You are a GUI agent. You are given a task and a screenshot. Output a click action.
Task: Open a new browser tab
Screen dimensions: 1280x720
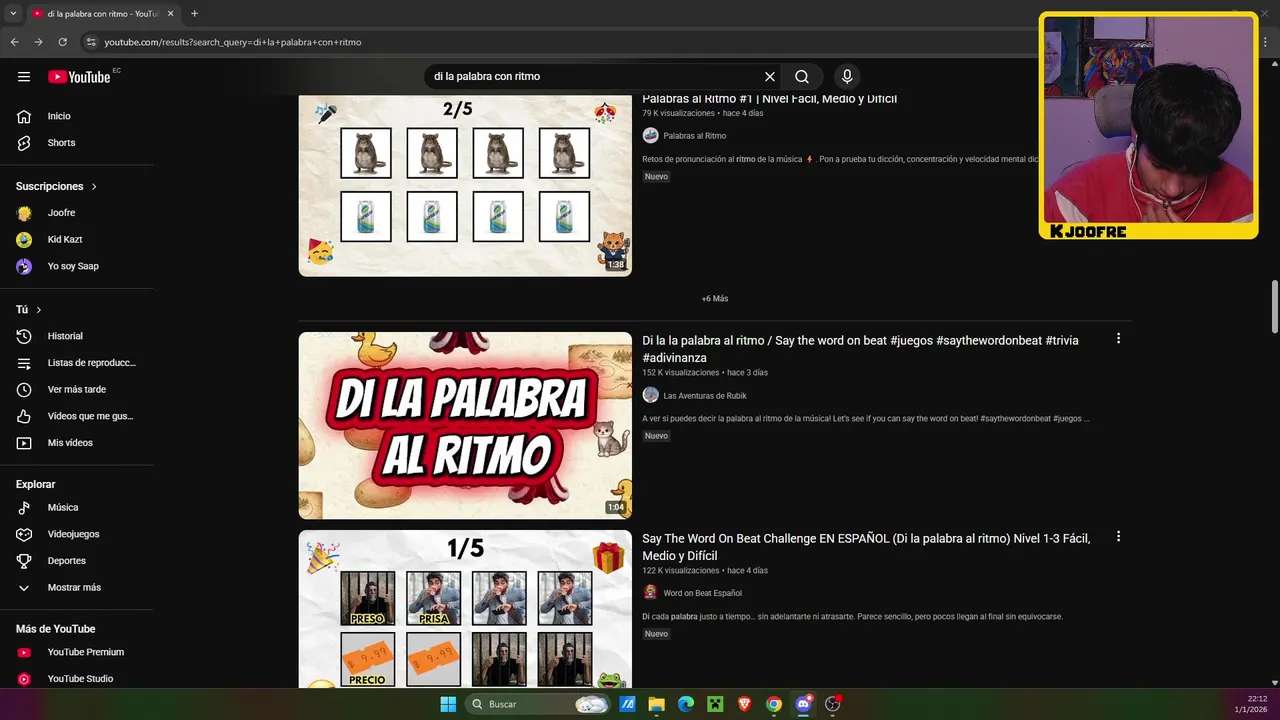(194, 14)
